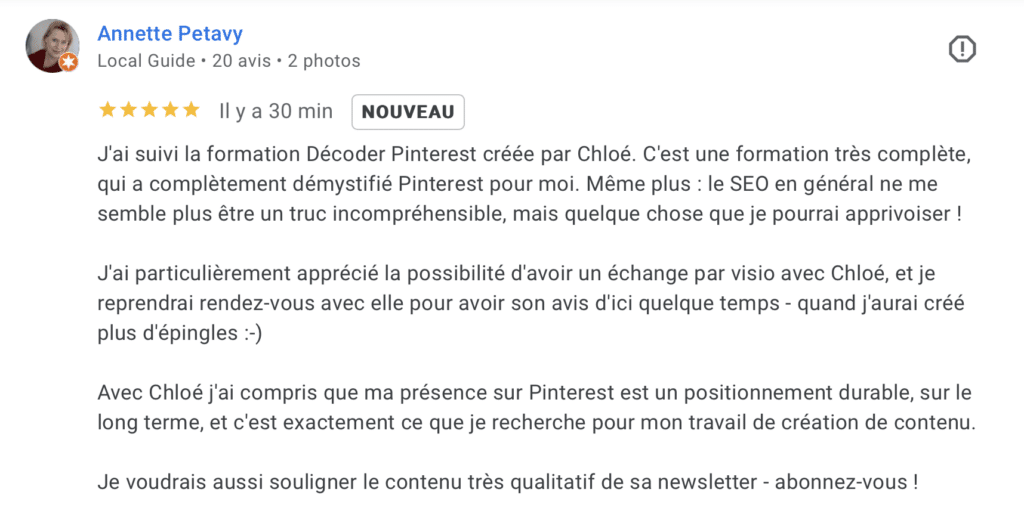Viewport: 1024px width, 514px height.
Task: Click the 2 photos count
Action: [x=324, y=61]
